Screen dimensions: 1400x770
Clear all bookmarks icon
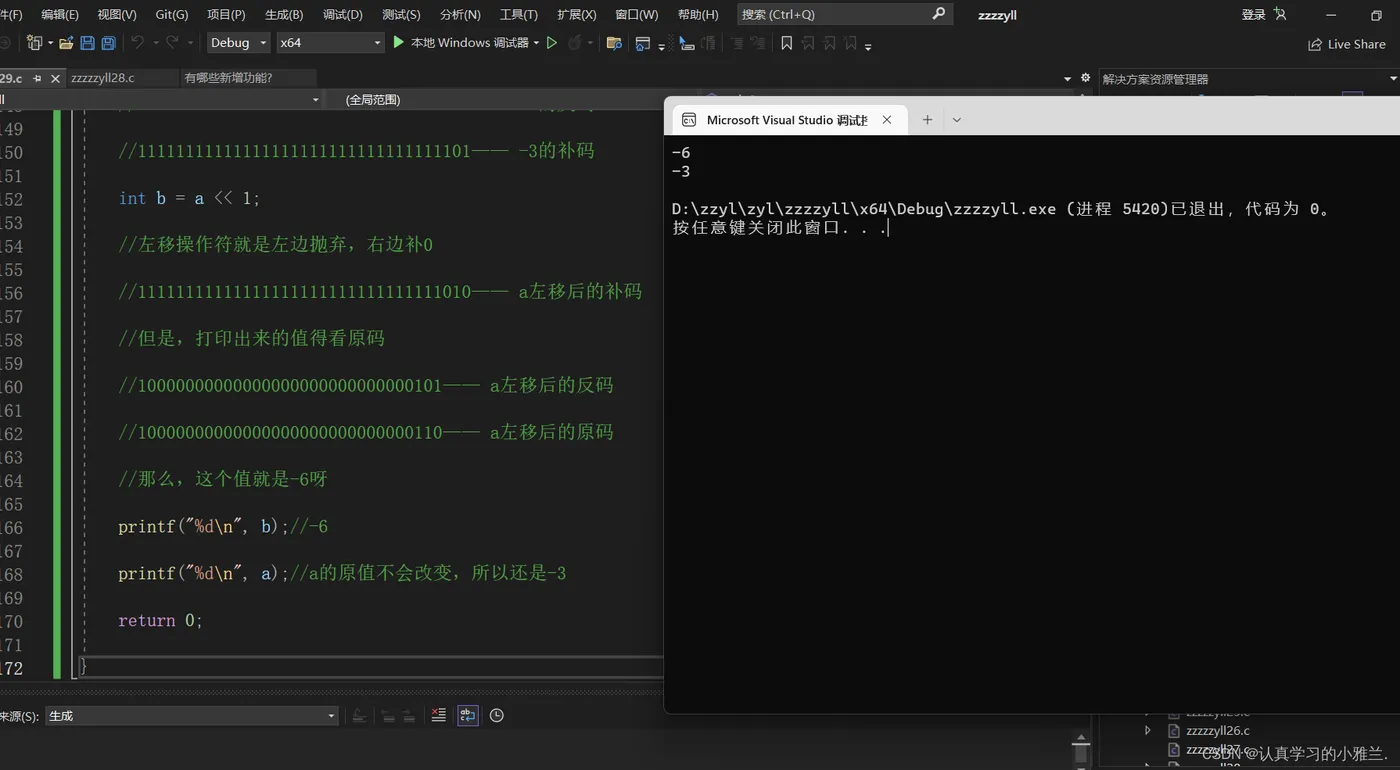pos(850,43)
